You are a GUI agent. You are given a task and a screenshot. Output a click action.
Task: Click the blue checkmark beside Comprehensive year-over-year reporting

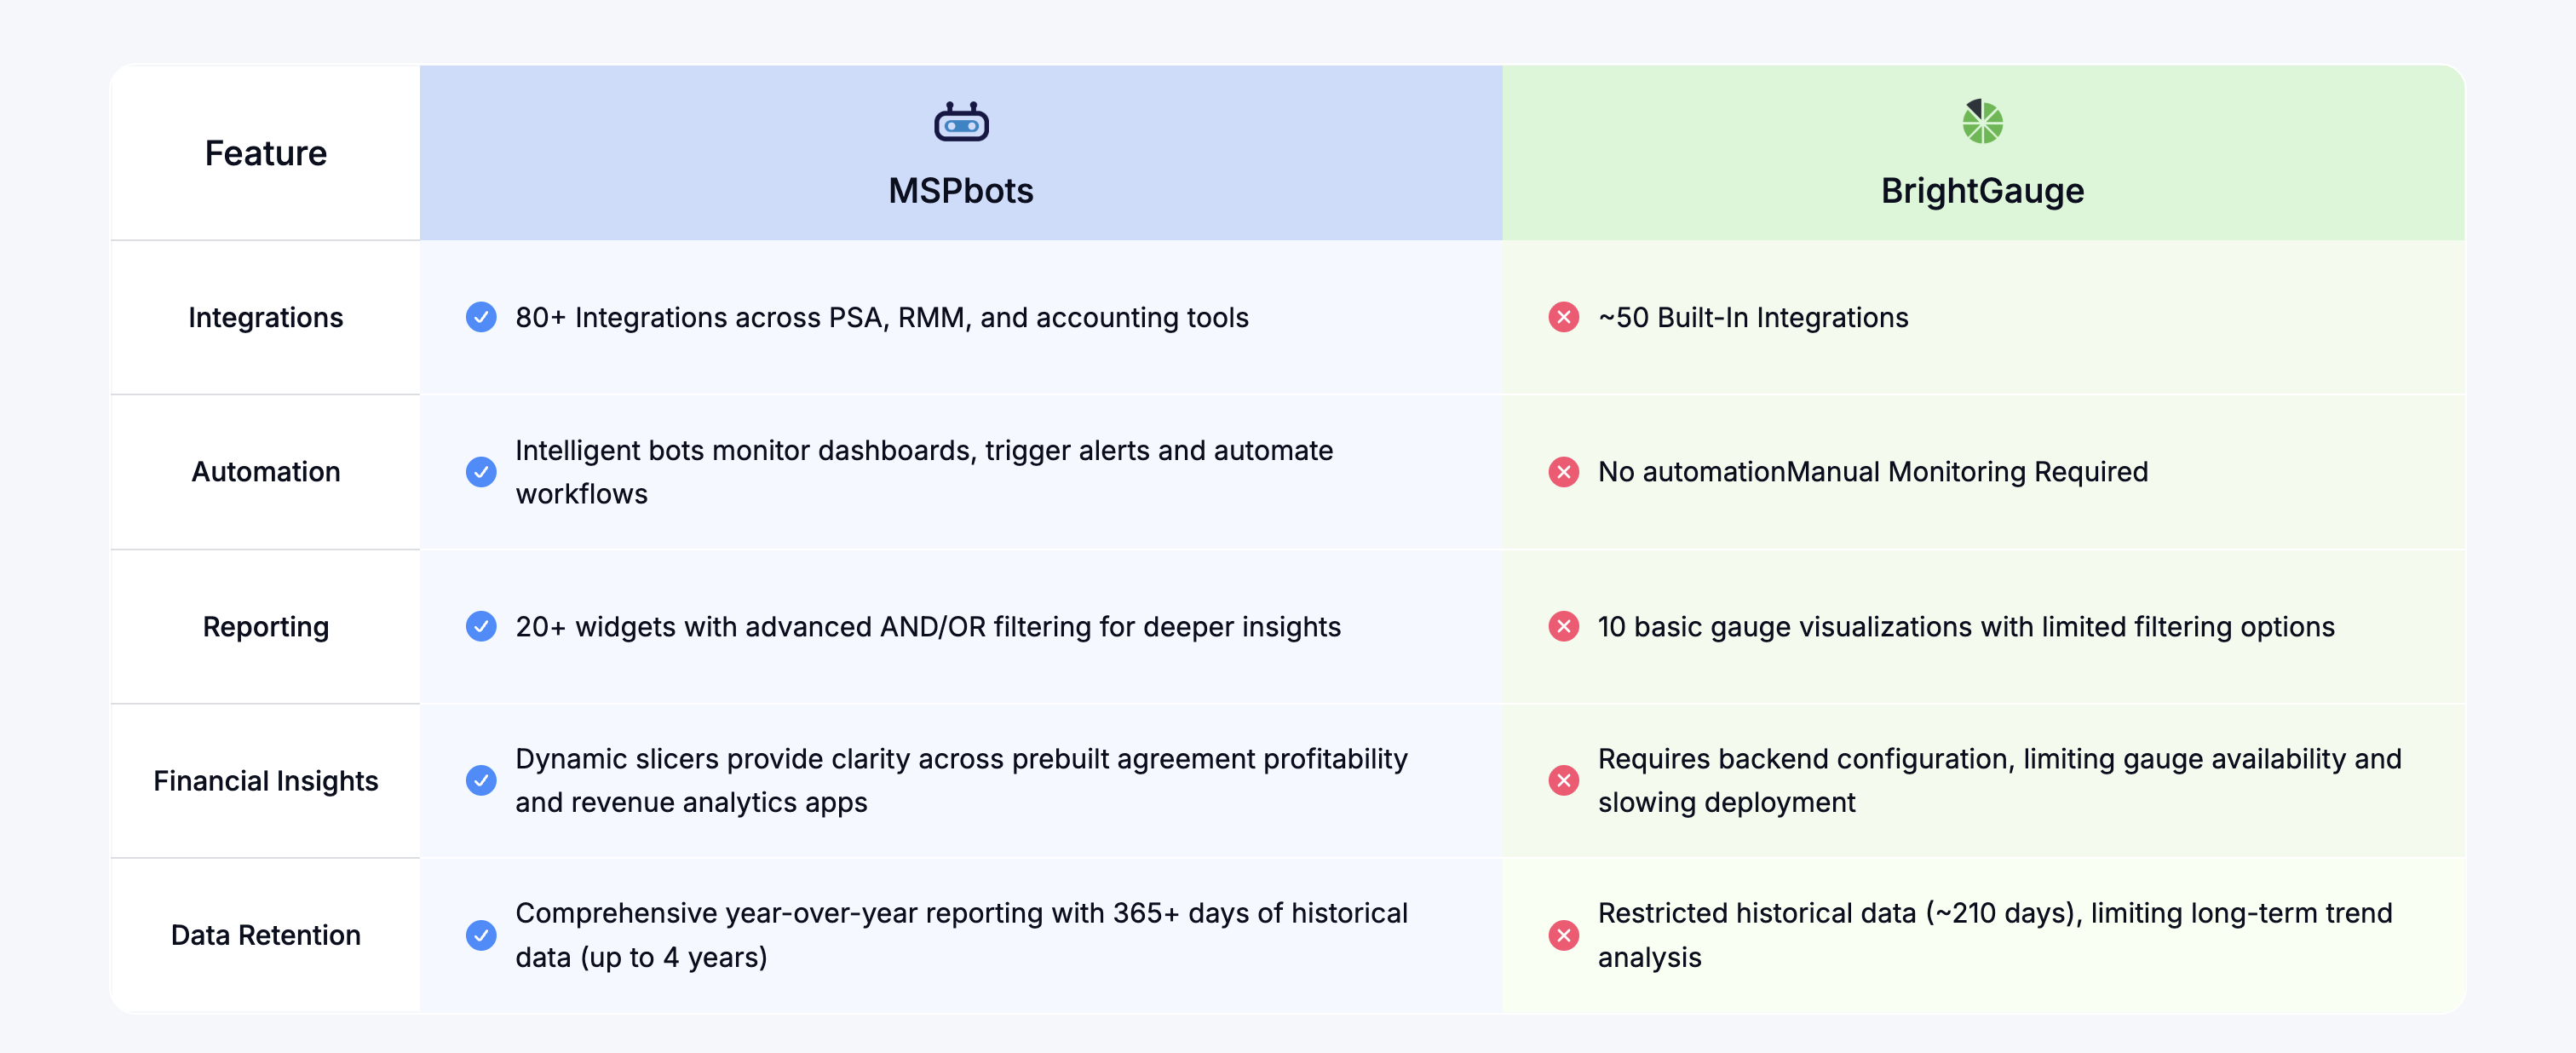481,935
